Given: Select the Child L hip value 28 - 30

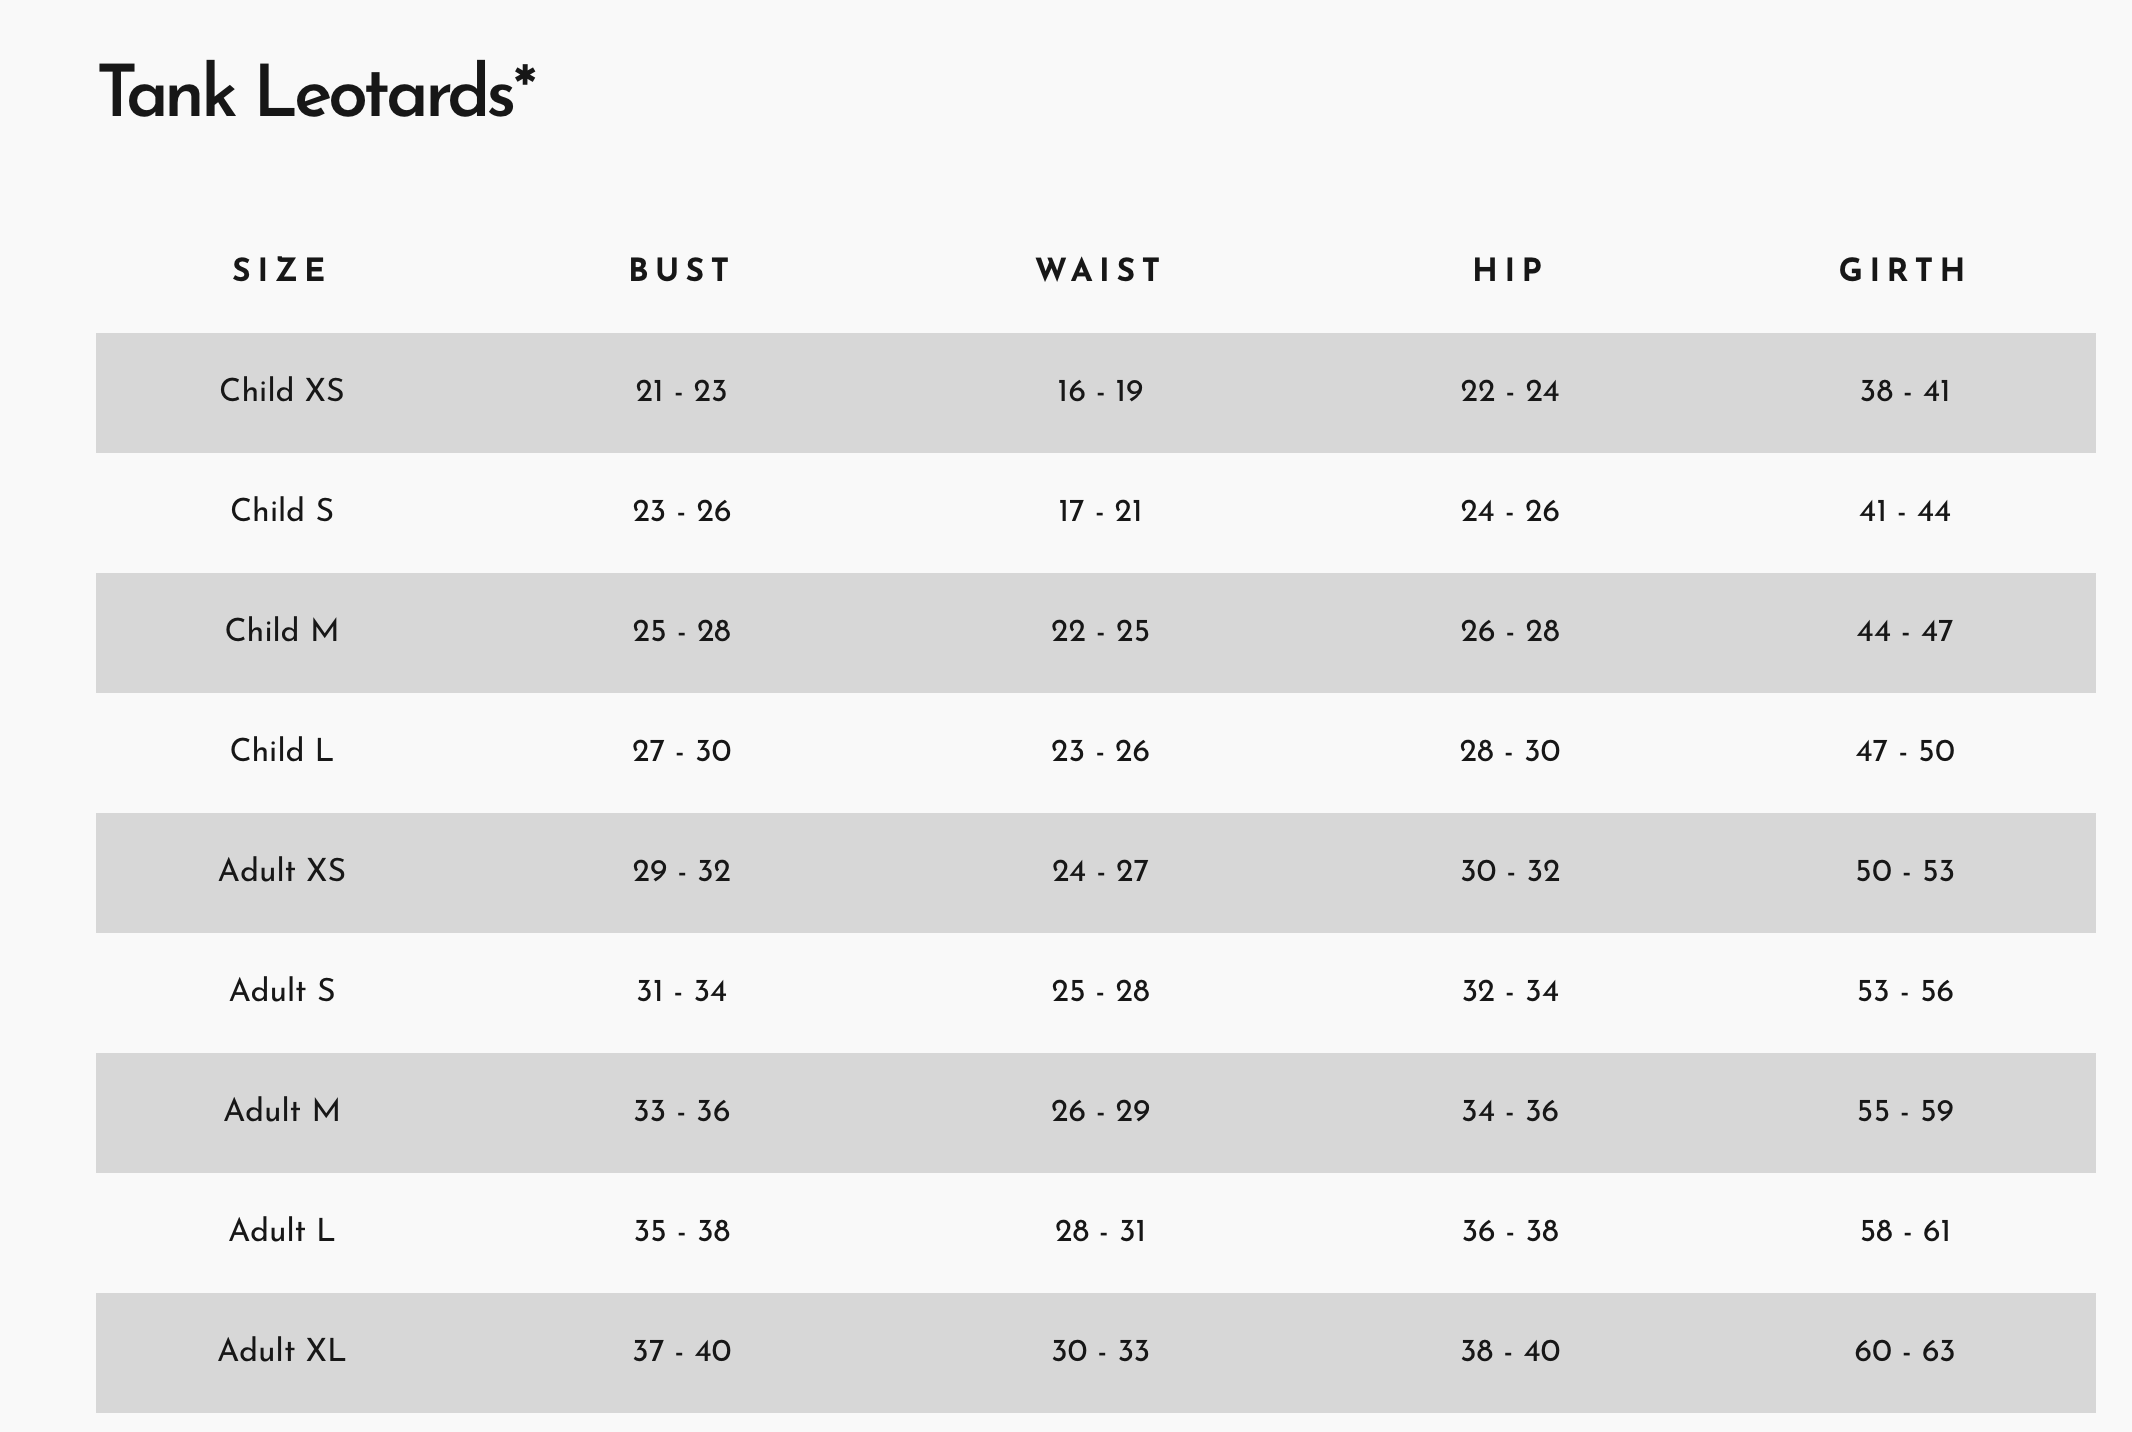Looking at the screenshot, I should [1510, 751].
